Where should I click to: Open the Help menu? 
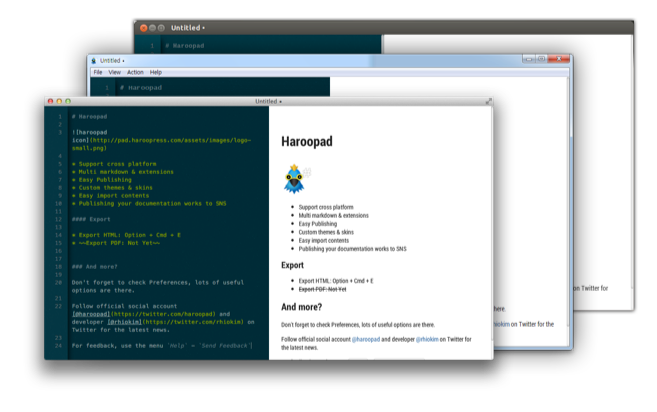click(156, 72)
